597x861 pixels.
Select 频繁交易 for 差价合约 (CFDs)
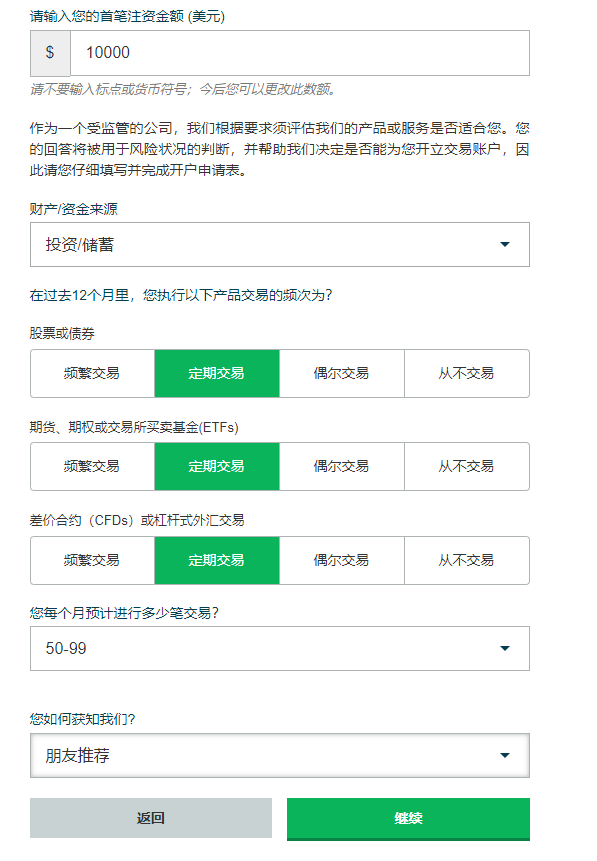pos(92,560)
